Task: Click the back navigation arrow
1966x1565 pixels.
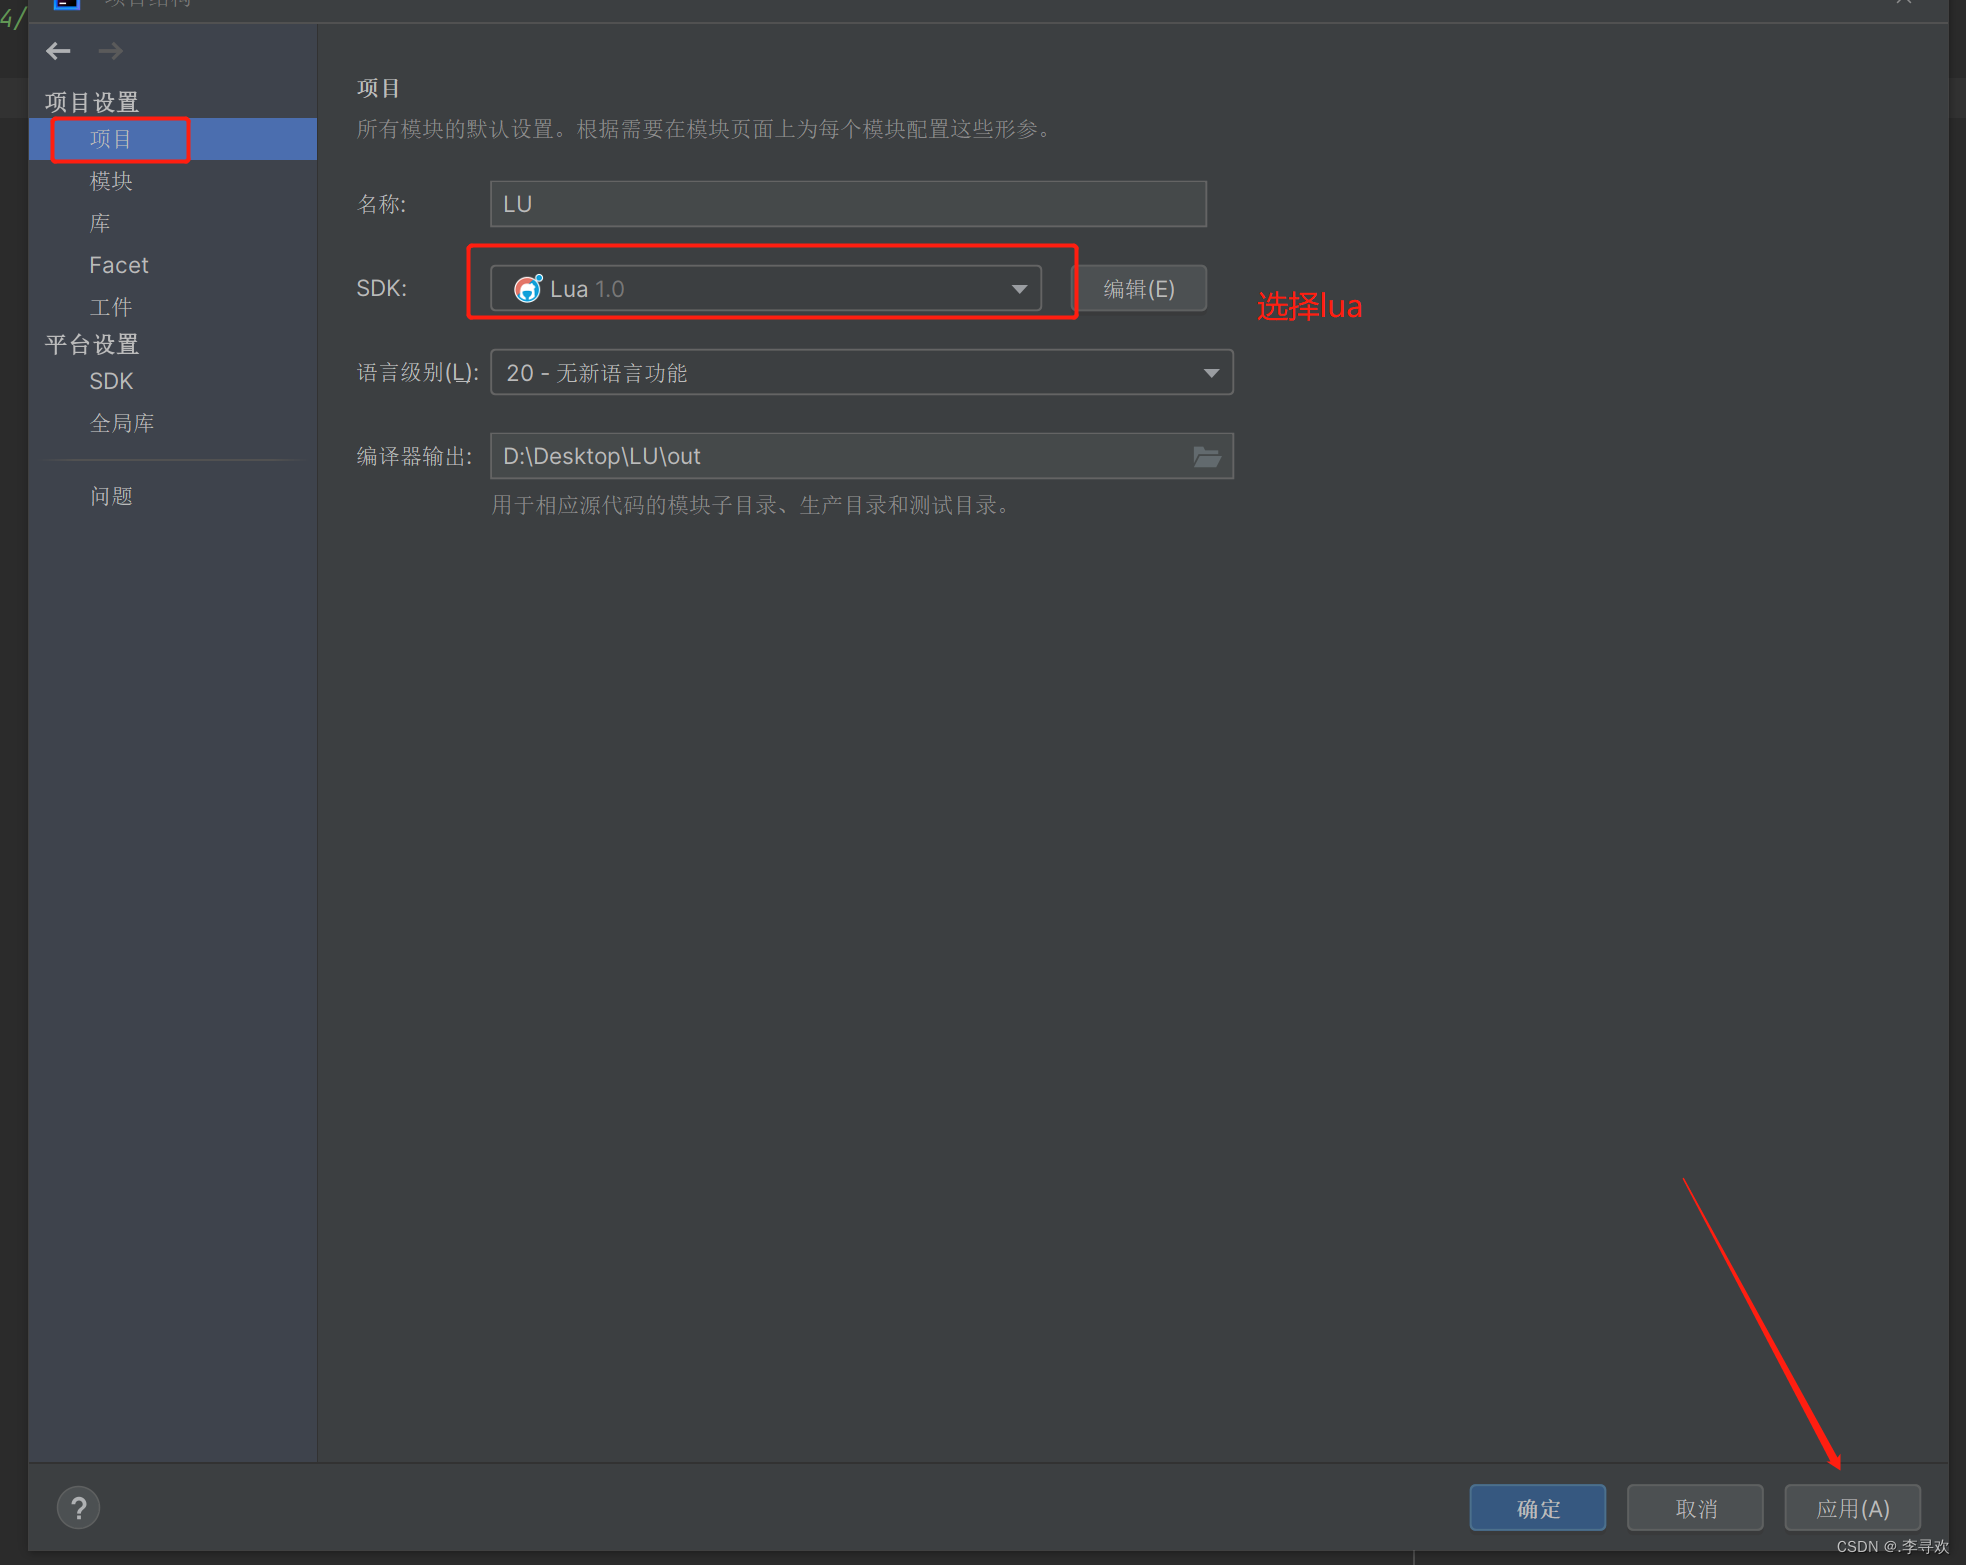Action: [58, 51]
